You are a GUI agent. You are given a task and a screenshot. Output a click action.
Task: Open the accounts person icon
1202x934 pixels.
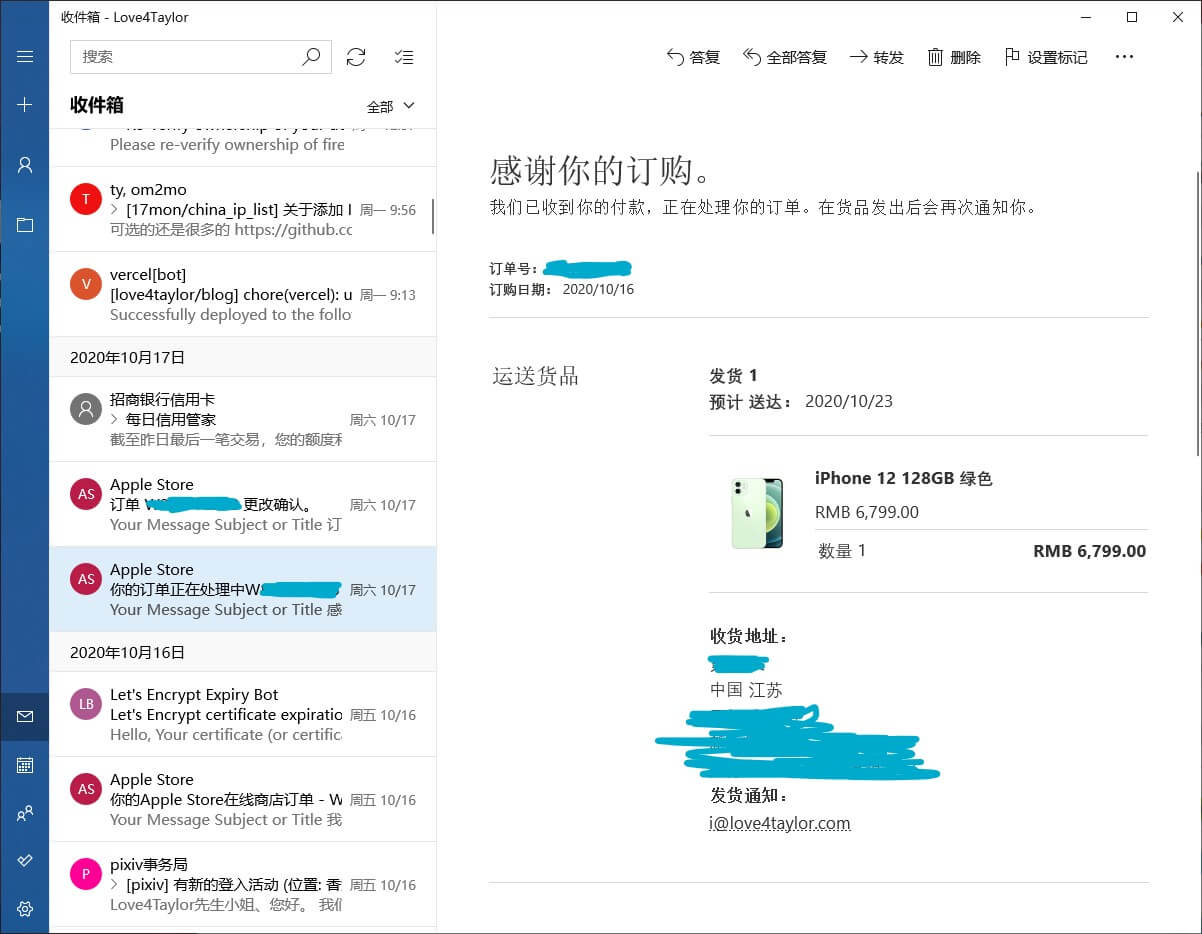(x=25, y=165)
